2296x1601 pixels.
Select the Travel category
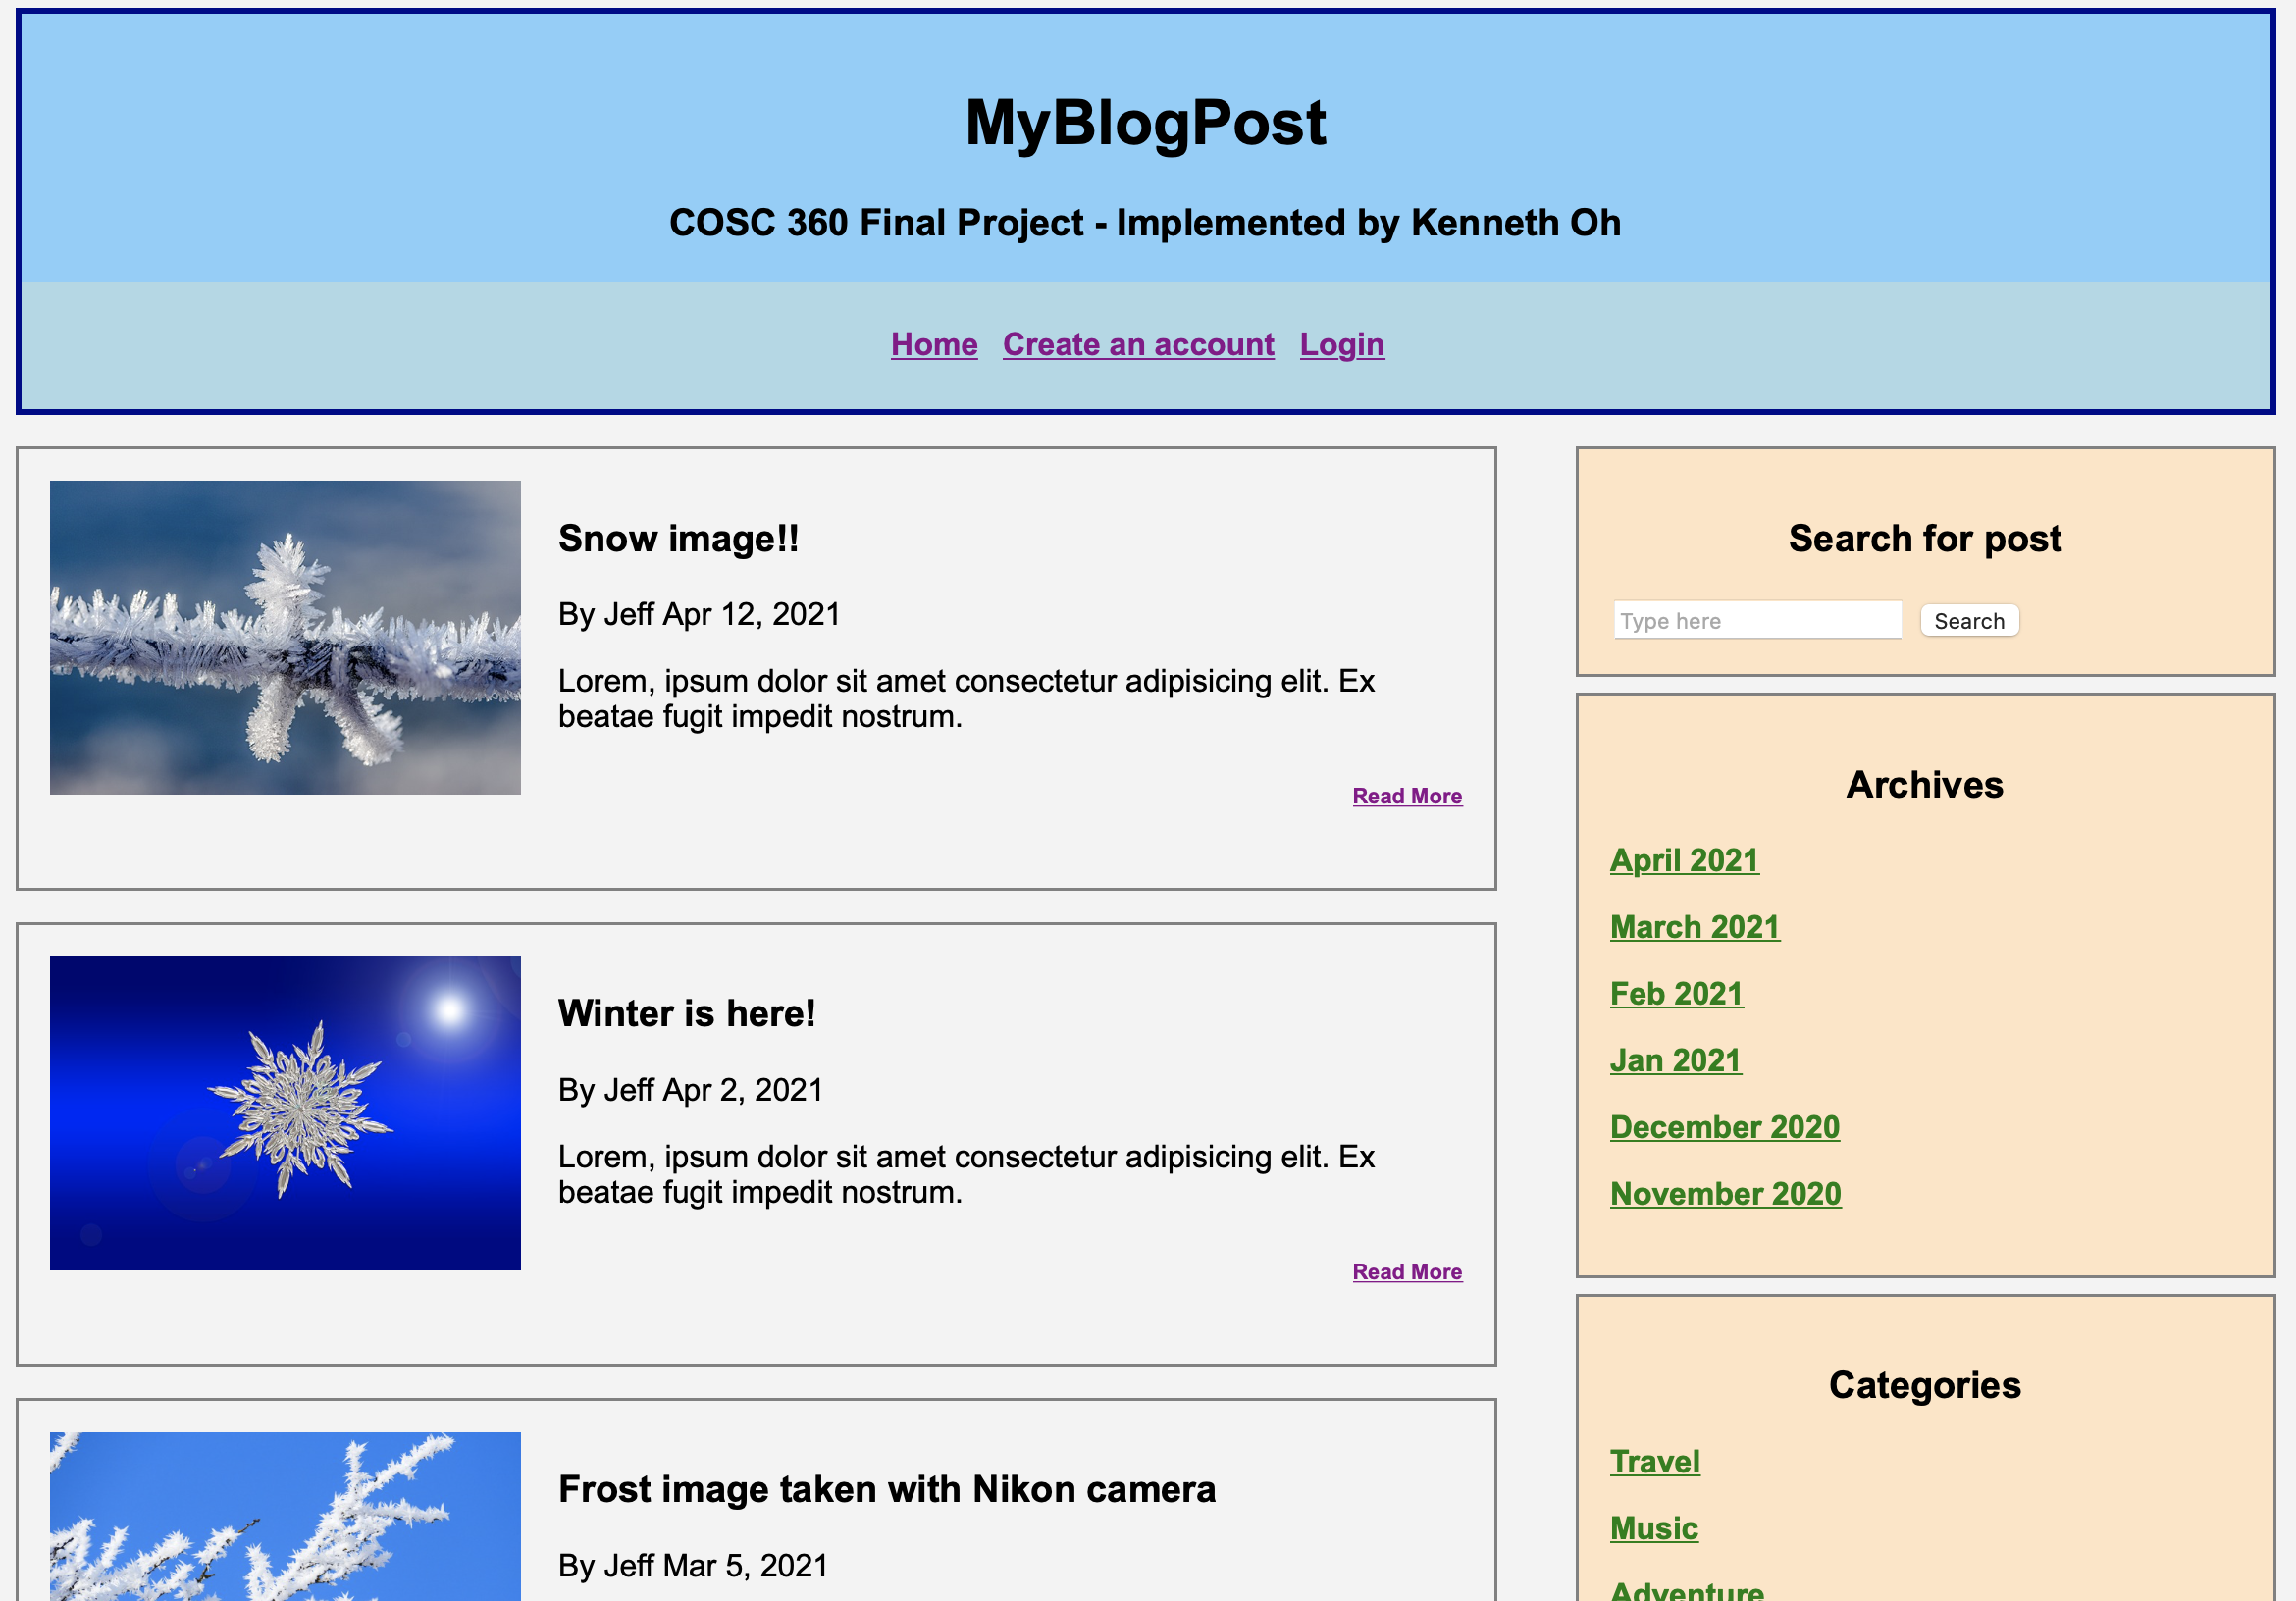click(x=1654, y=1461)
